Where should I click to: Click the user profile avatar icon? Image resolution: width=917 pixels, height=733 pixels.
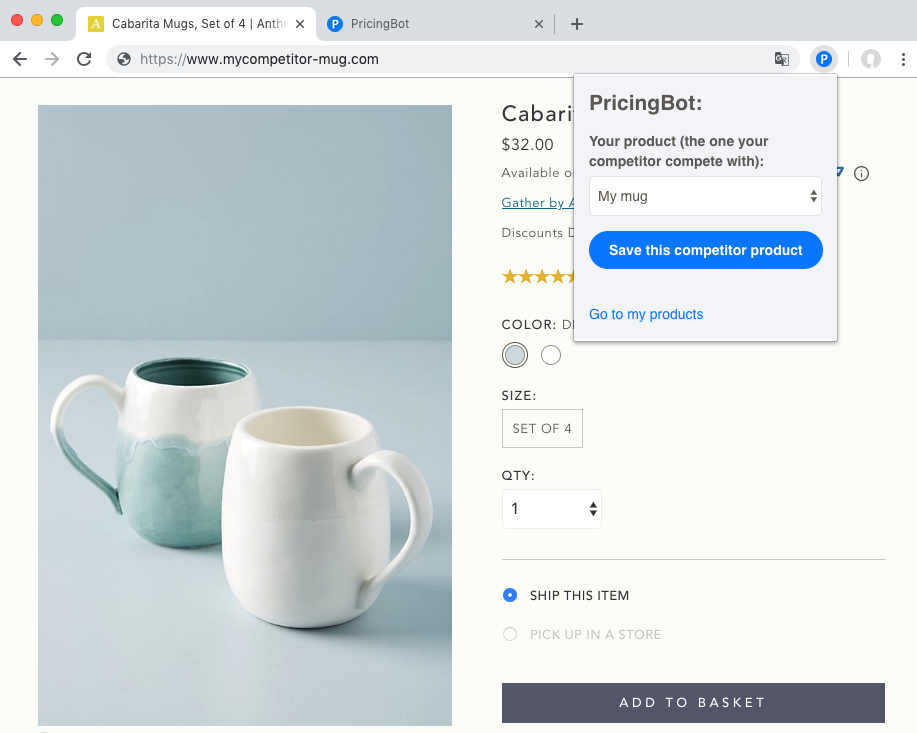[871, 59]
